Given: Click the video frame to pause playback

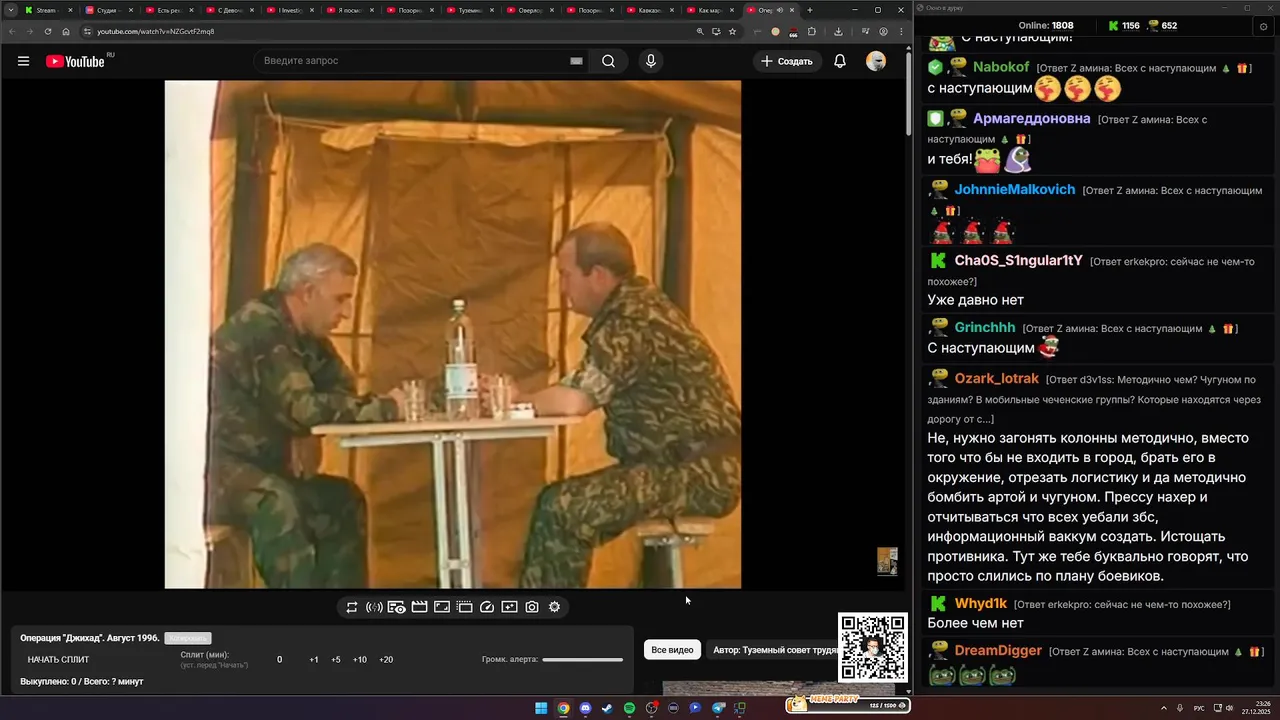Looking at the screenshot, I should [x=453, y=334].
